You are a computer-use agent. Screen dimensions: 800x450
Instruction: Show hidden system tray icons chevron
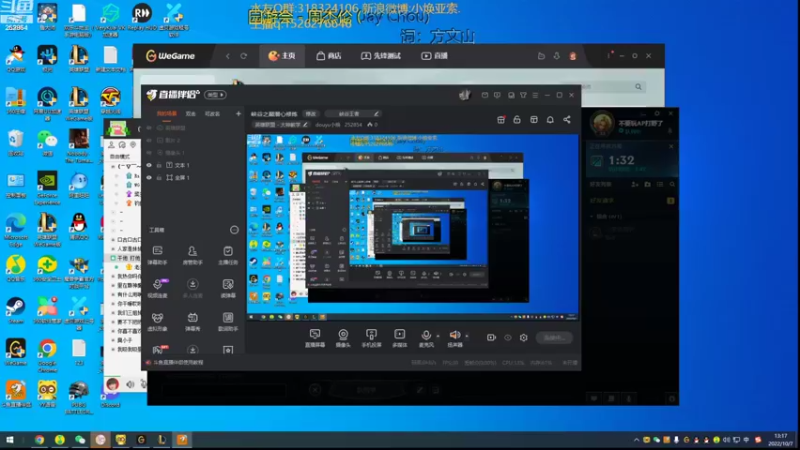coord(636,440)
